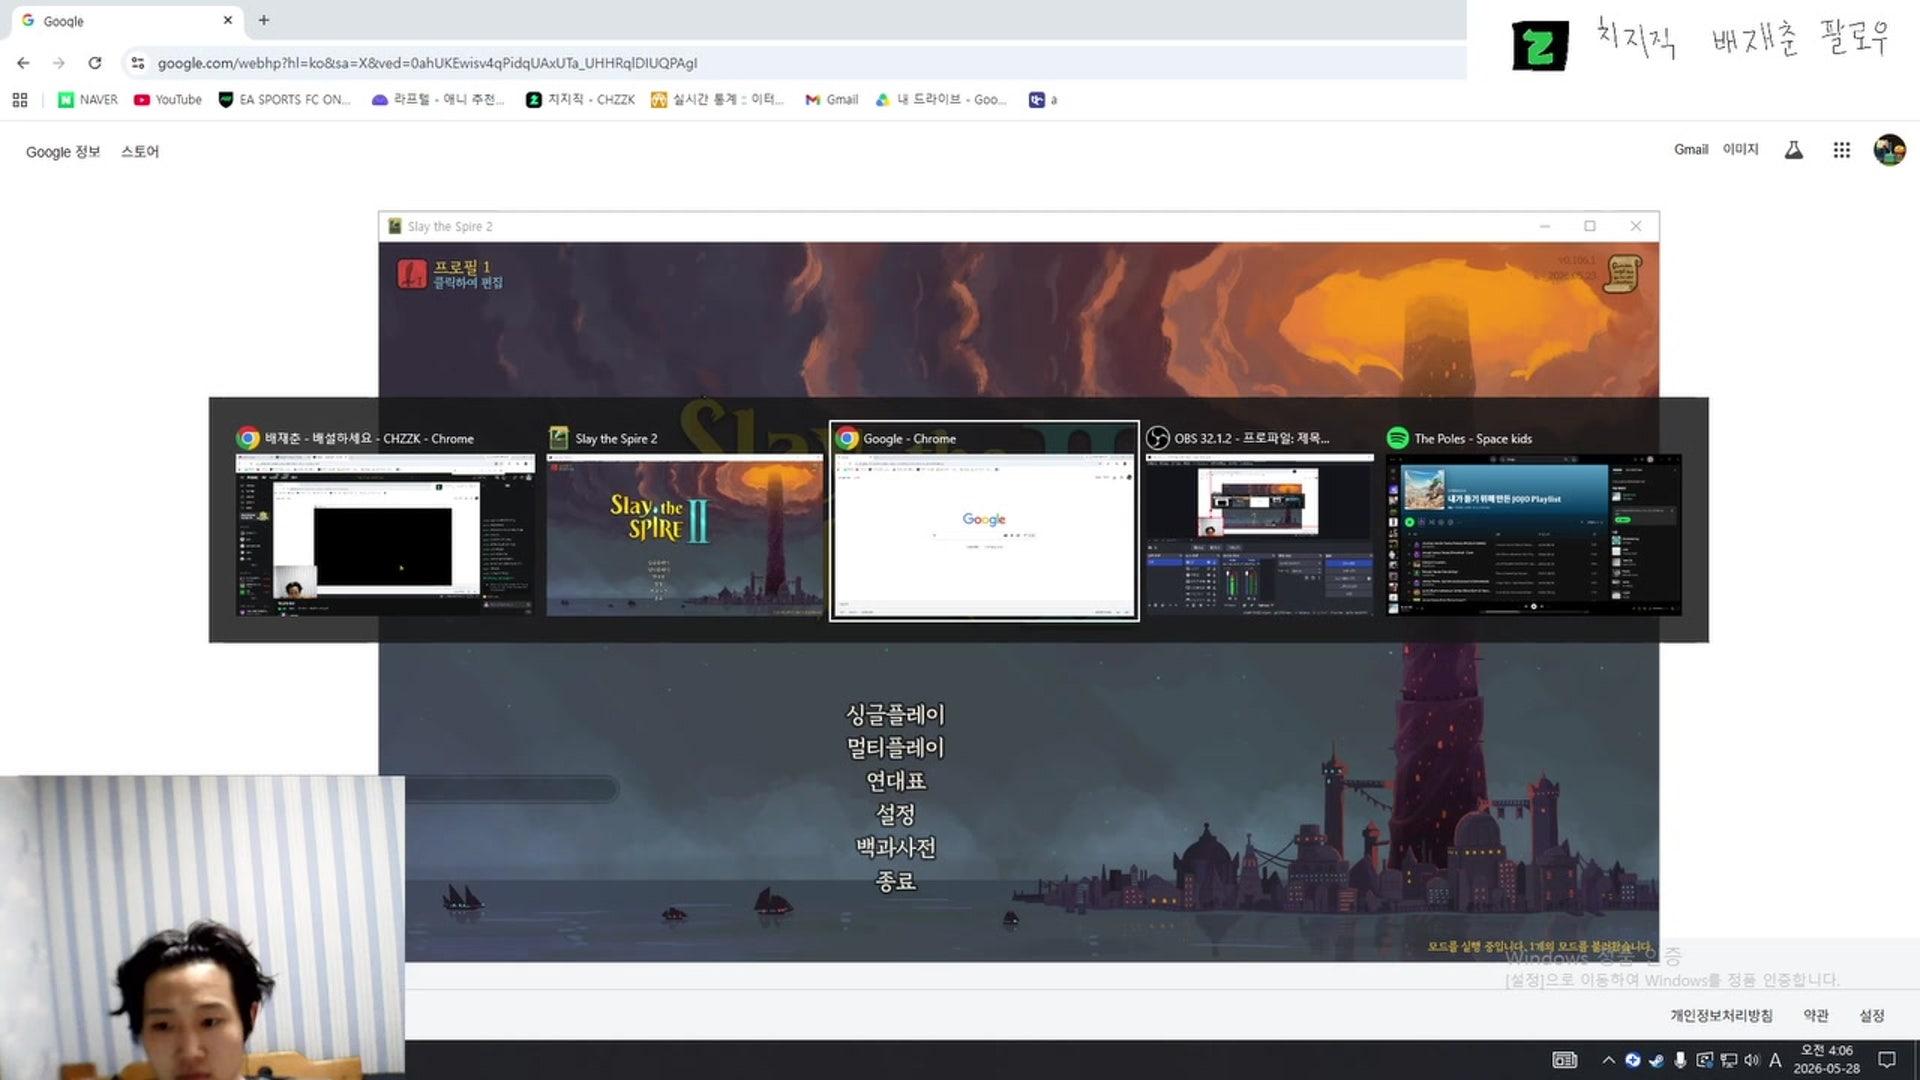Open the 치지직 - CHZZK bookmark
Image resolution: width=1920 pixels, height=1080 pixels.
point(581,100)
